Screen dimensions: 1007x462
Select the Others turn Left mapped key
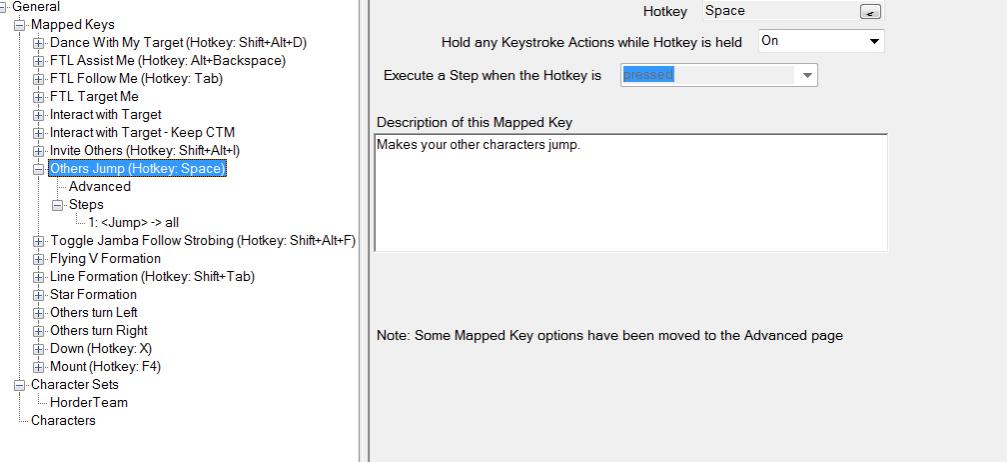click(94, 312)
